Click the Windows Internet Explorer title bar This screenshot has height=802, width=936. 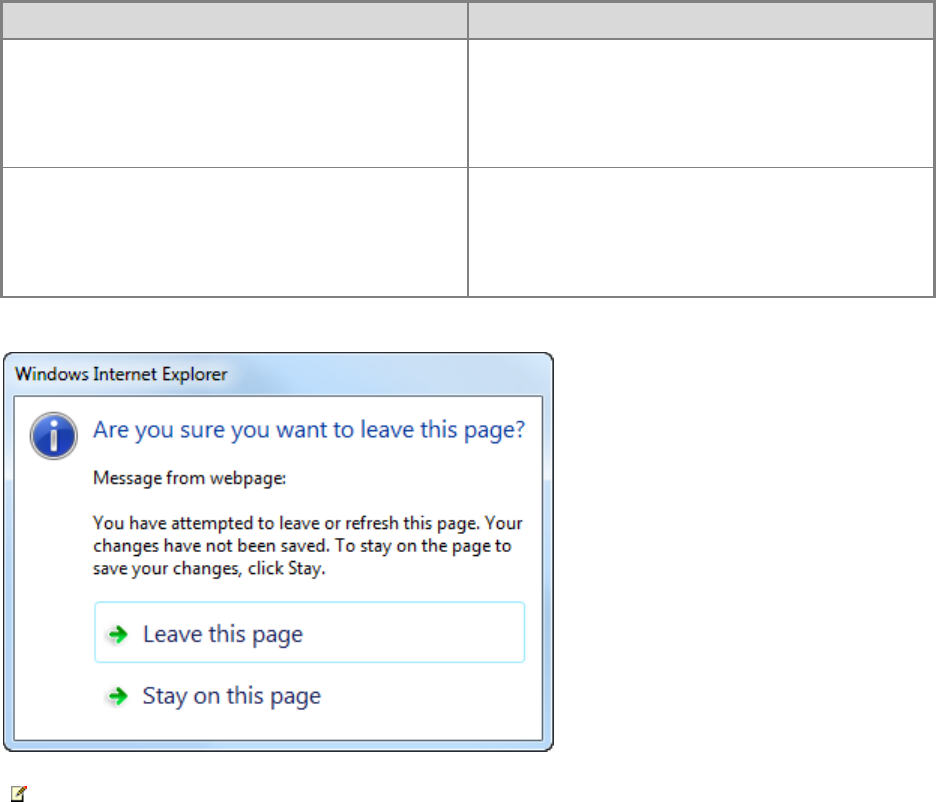point(278,374)
